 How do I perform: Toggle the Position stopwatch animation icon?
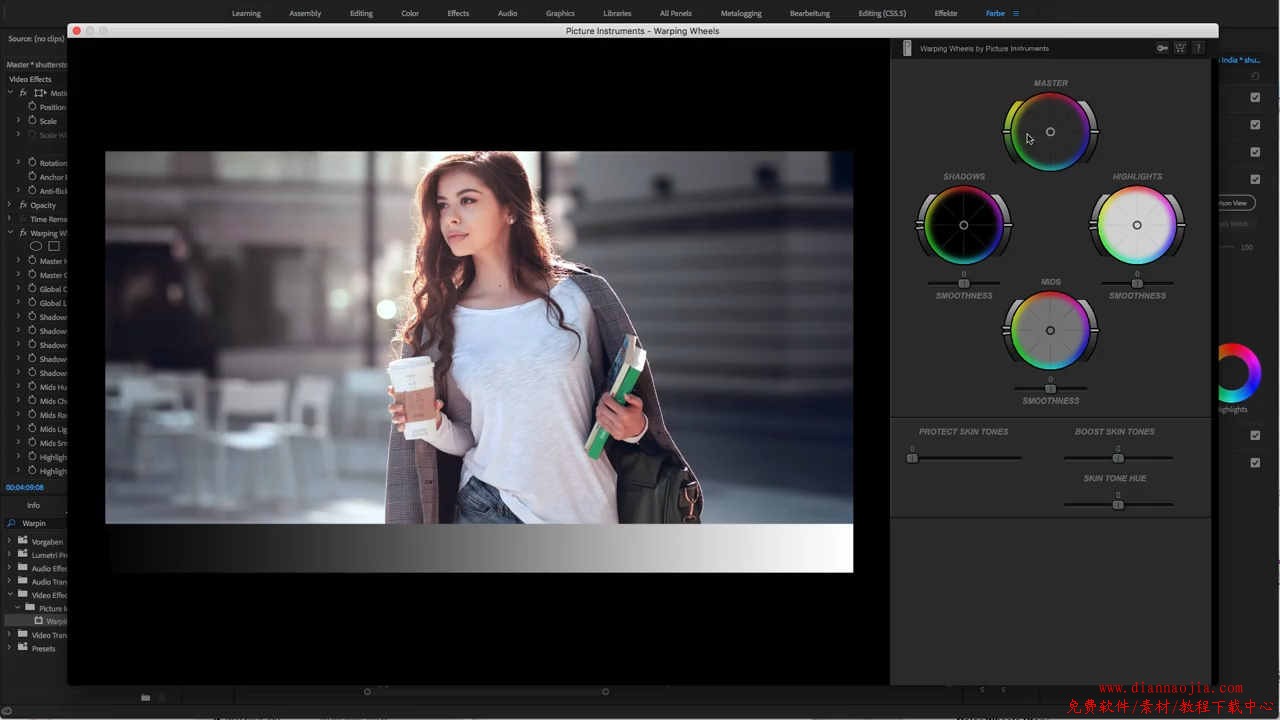point(32,107)
